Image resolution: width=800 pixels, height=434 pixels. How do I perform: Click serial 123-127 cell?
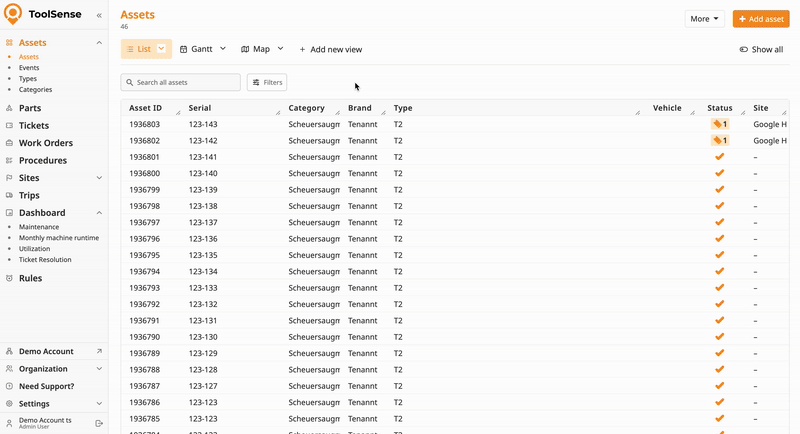pos(203,386)
